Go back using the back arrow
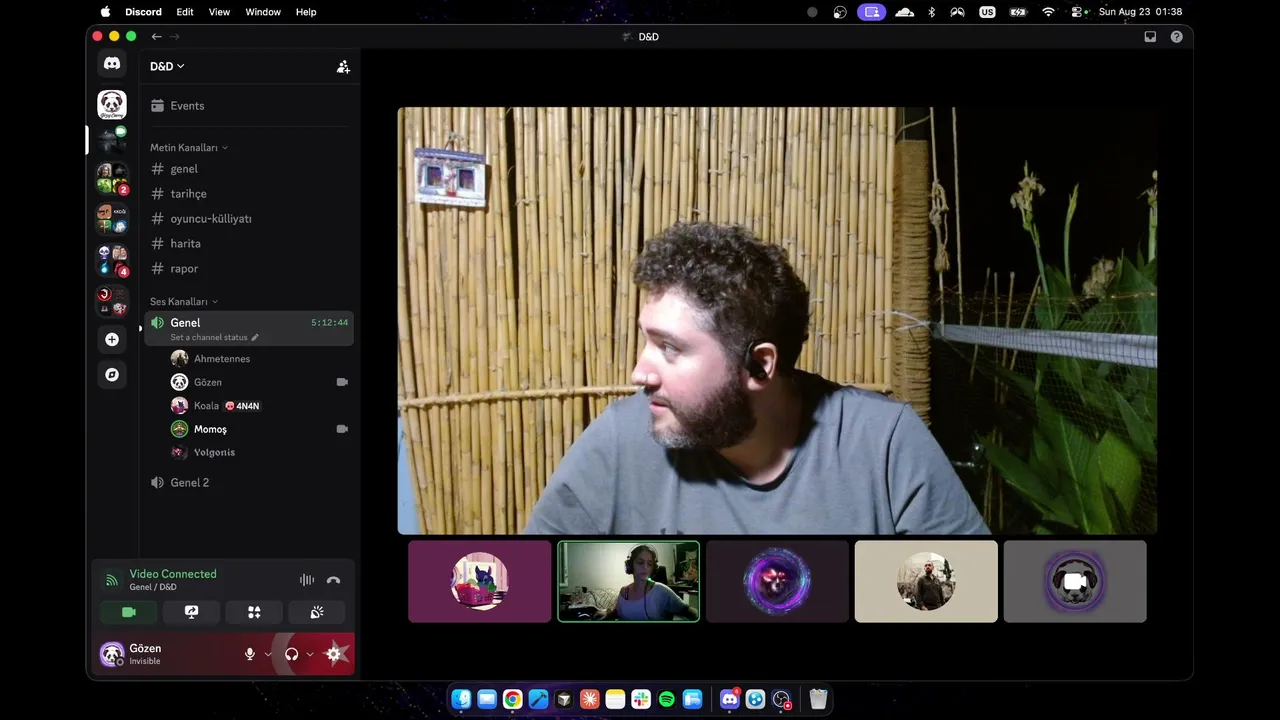The image size is (1280, 720). 156,37
